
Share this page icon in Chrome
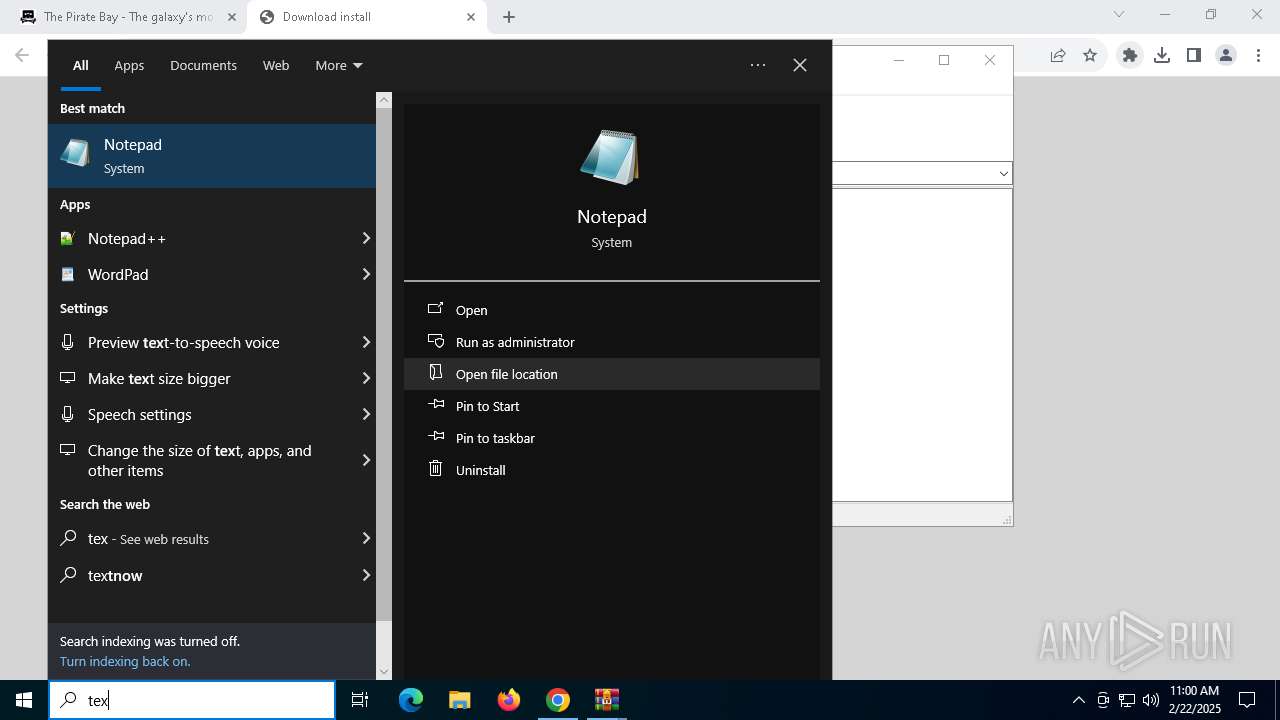click(1058, 56)
